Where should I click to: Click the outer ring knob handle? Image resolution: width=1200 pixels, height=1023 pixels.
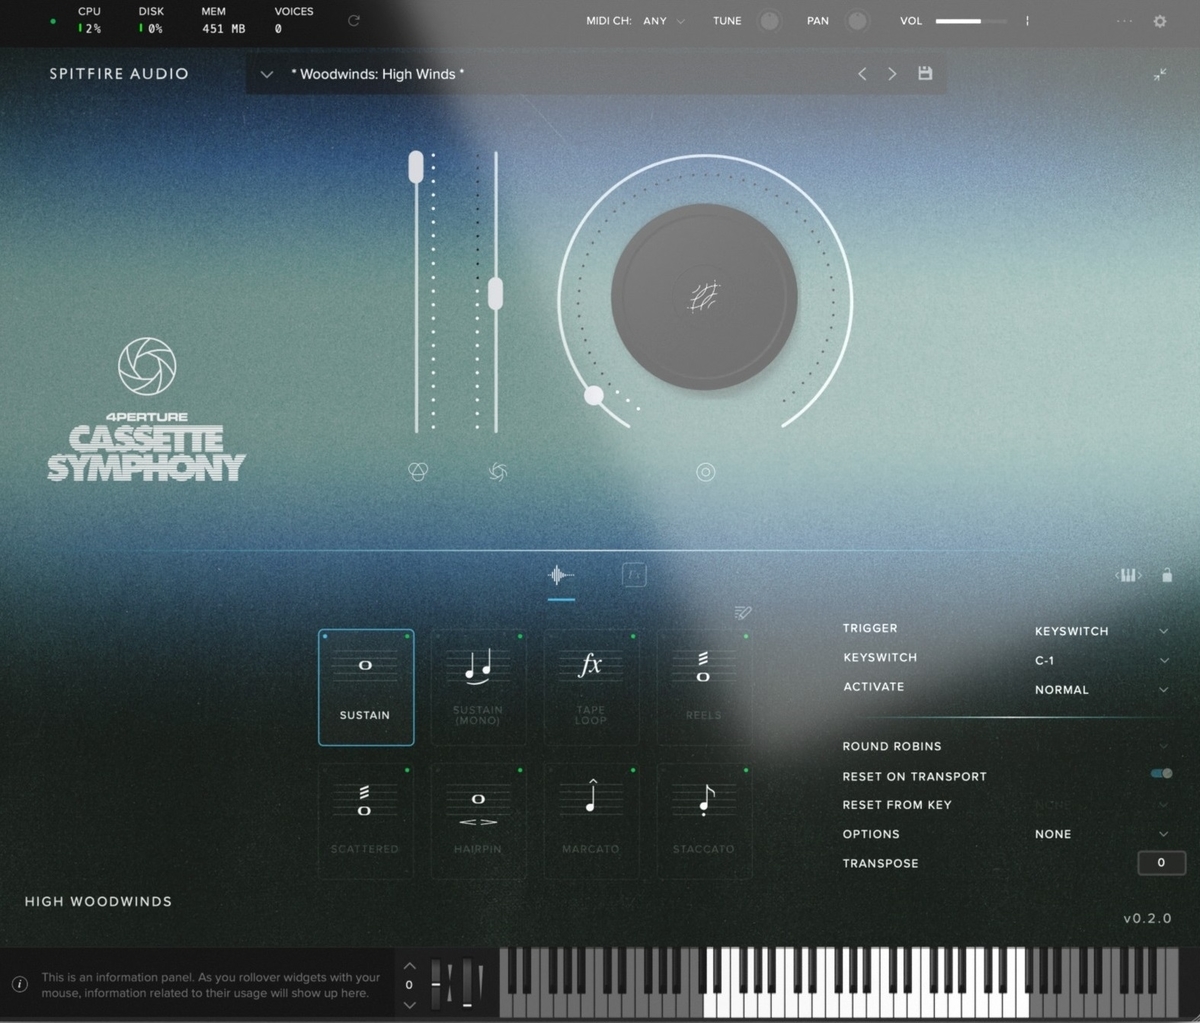pyautogui.click(x=594, y=395)
